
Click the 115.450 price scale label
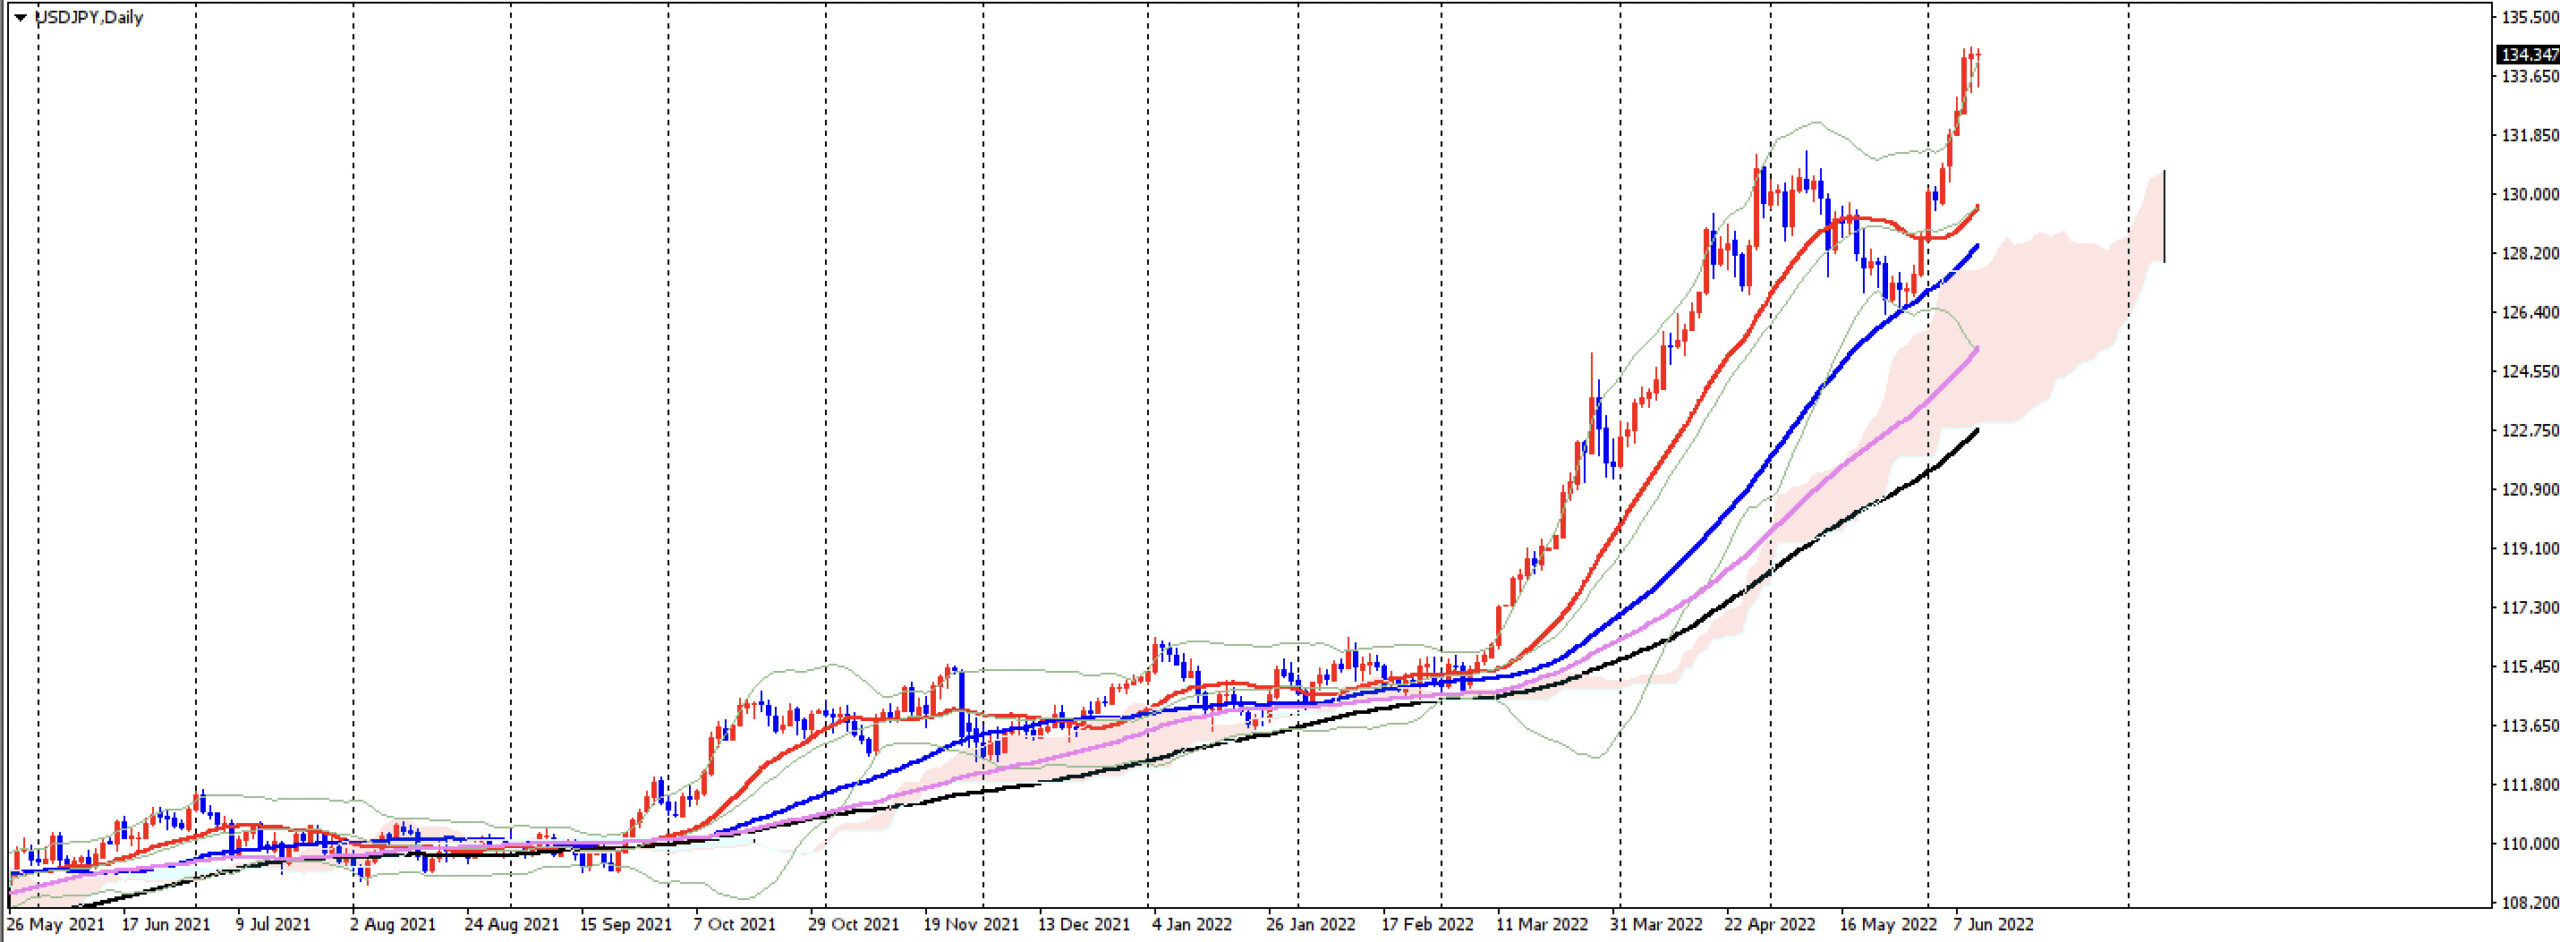pyautogui.click(x=2530, y=666)
